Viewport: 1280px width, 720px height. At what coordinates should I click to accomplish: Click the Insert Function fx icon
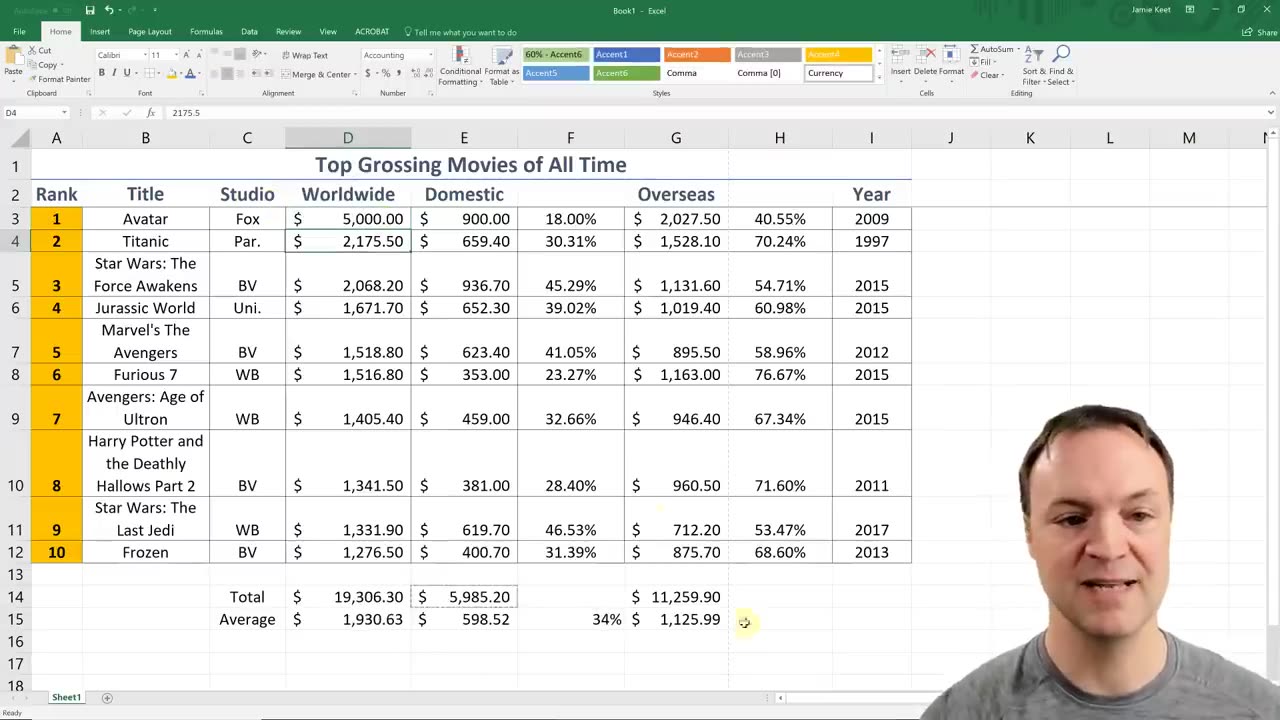click(150, 113)
